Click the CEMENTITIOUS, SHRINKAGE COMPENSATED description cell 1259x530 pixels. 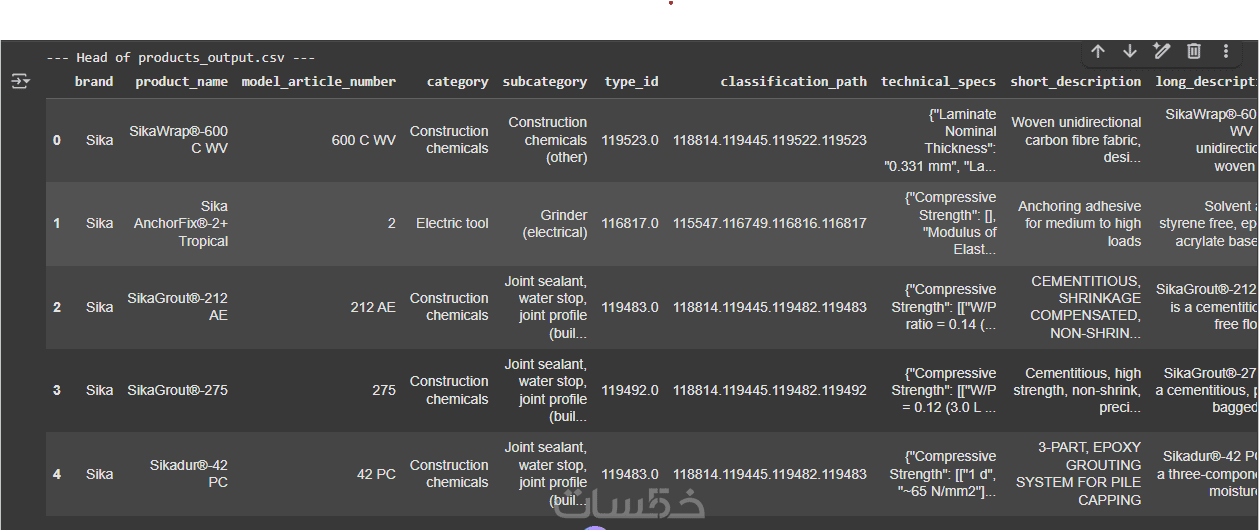pos(1086,307)
